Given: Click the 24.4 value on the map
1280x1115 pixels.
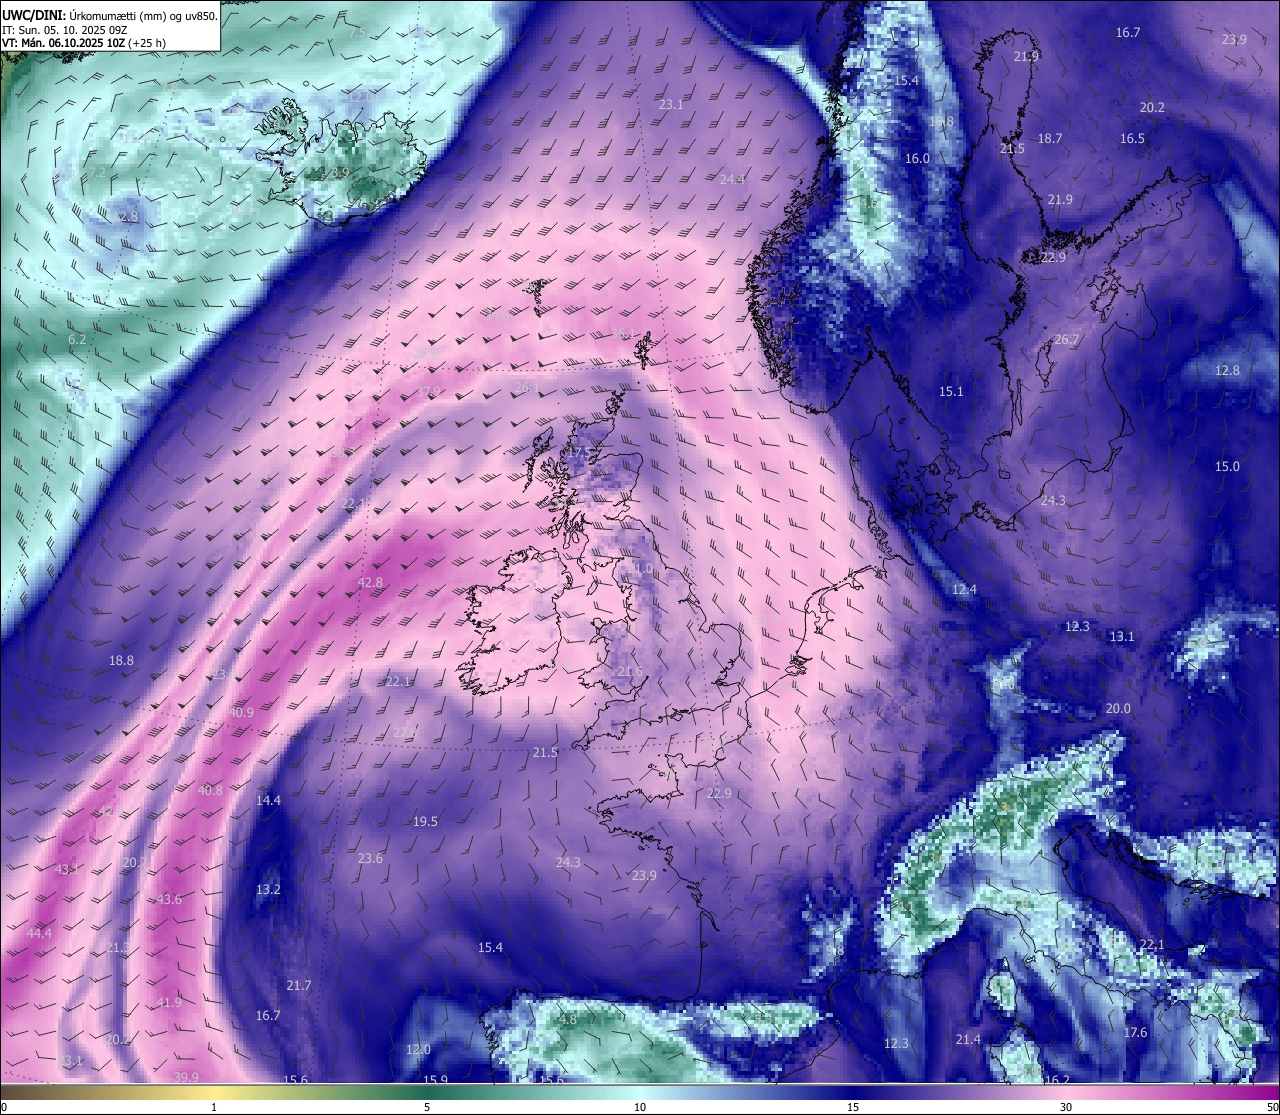Looking at the screenshot, I should [x=732, y=179].
